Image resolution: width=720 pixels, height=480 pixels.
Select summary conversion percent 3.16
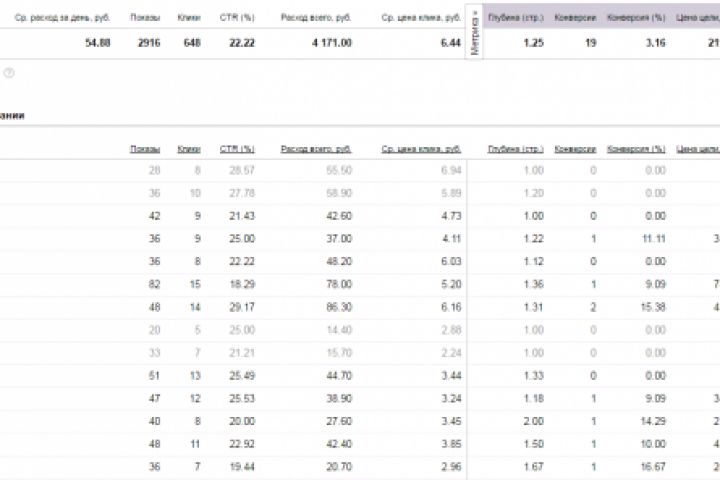[655, 43]
